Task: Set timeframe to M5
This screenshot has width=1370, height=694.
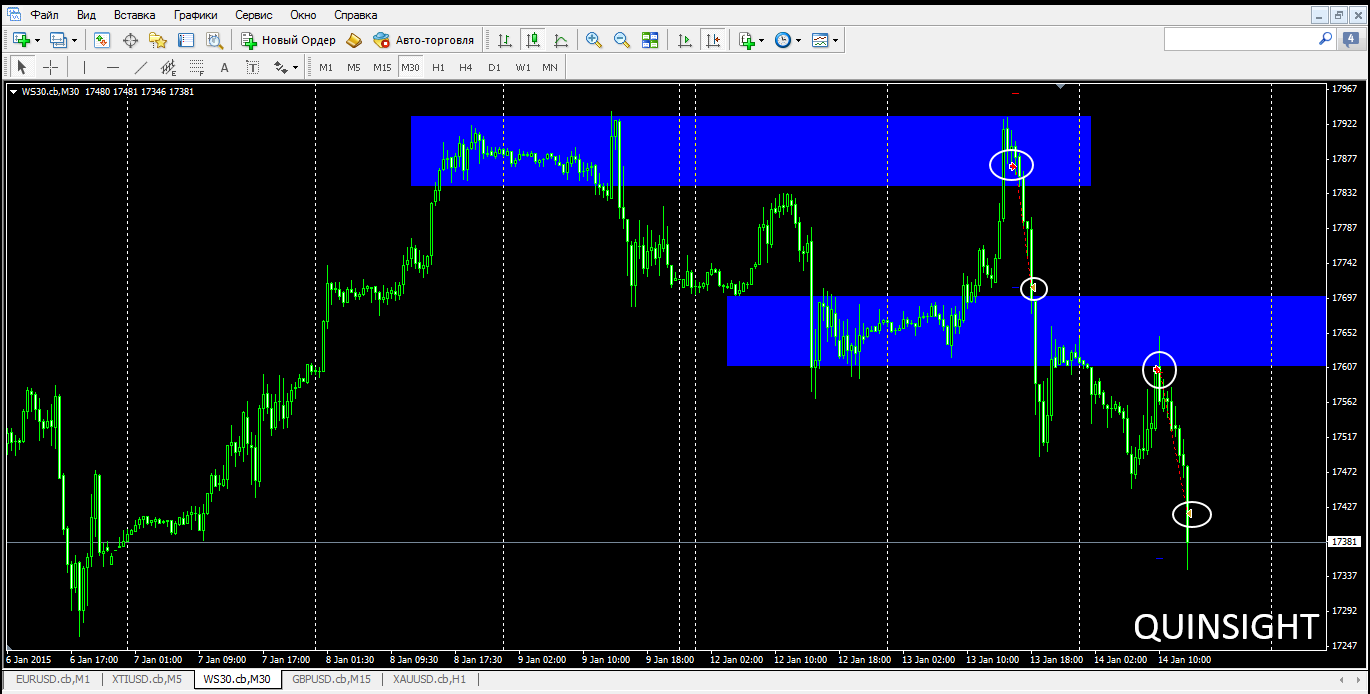Action: (x=354, y=67)
